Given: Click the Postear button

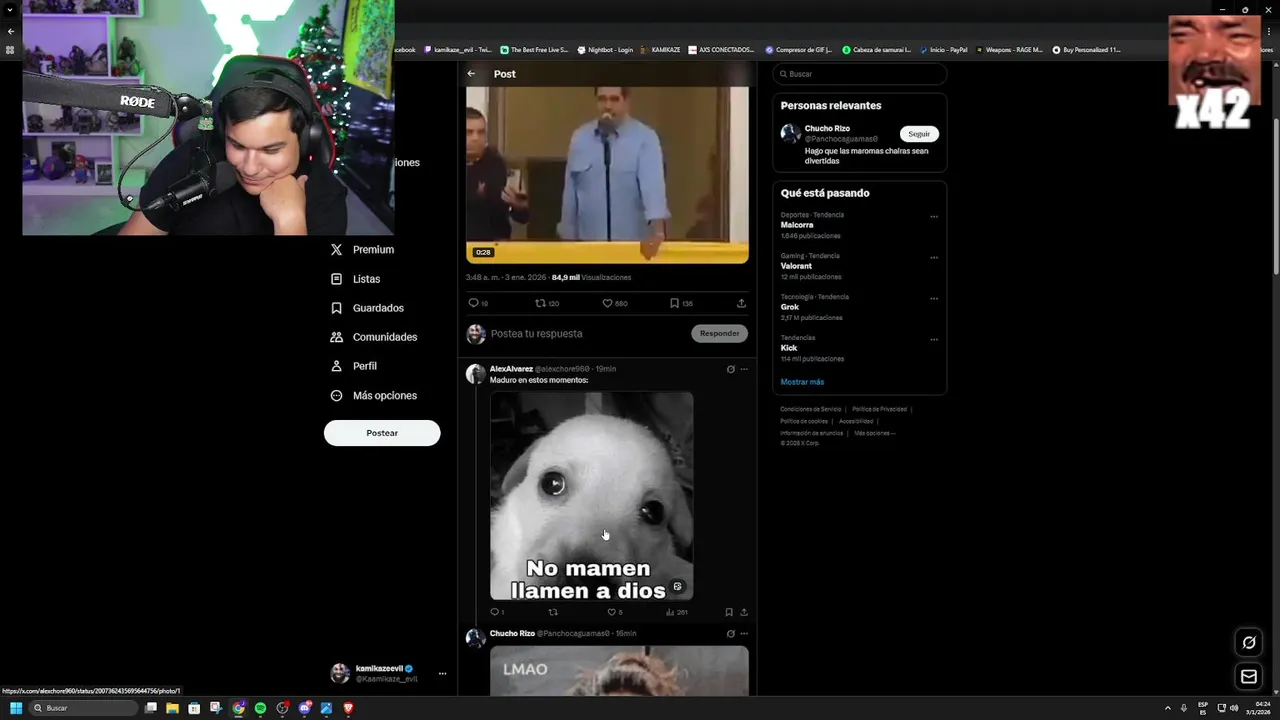Looking at the screenshot, I should (x=382, y=433).
